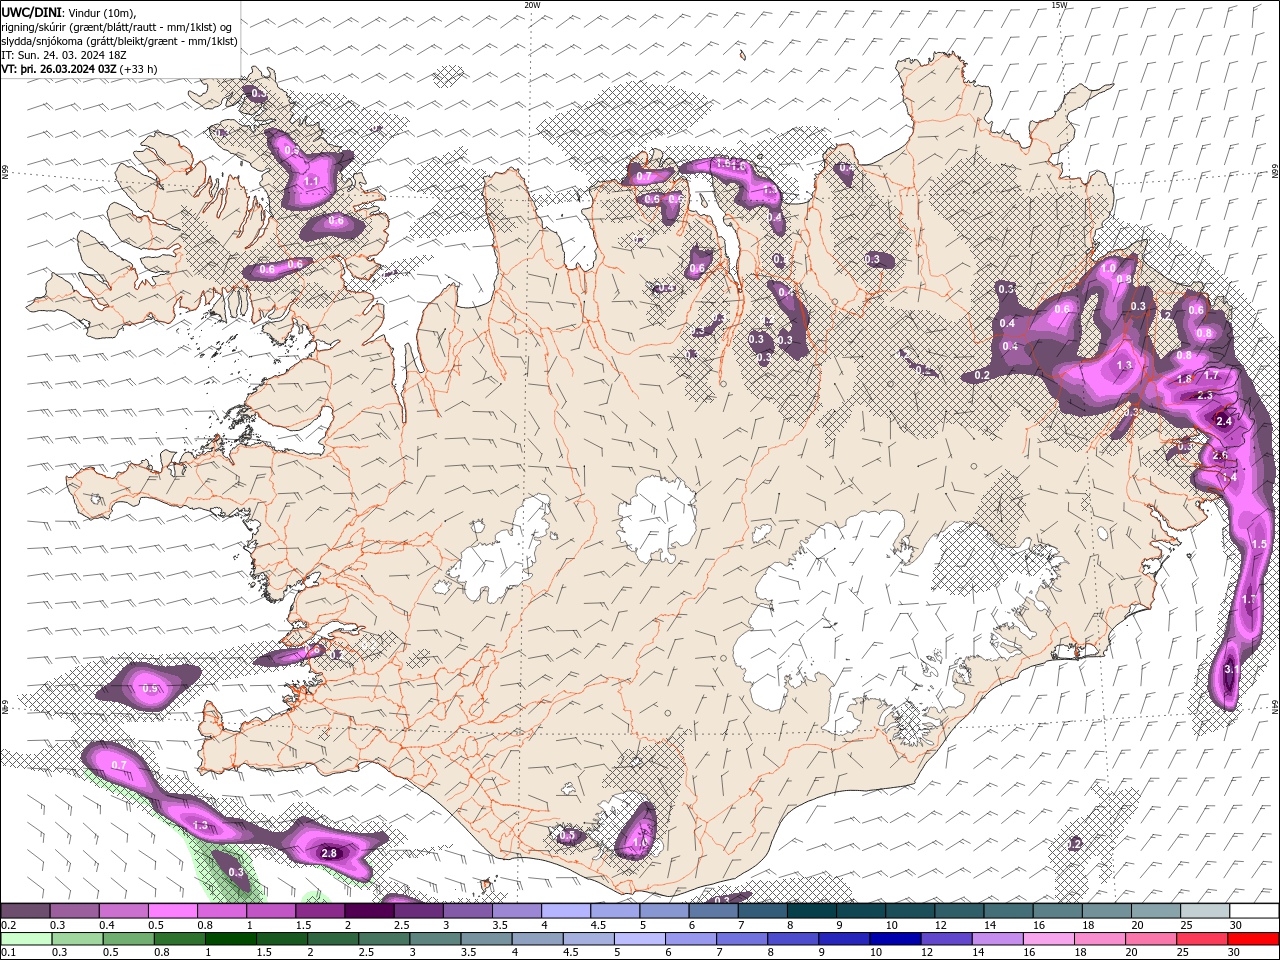Pick bottom-row legend swatch between 3 and 3.5
This screenshot has width=1280, height=960.
click(435, 939)
